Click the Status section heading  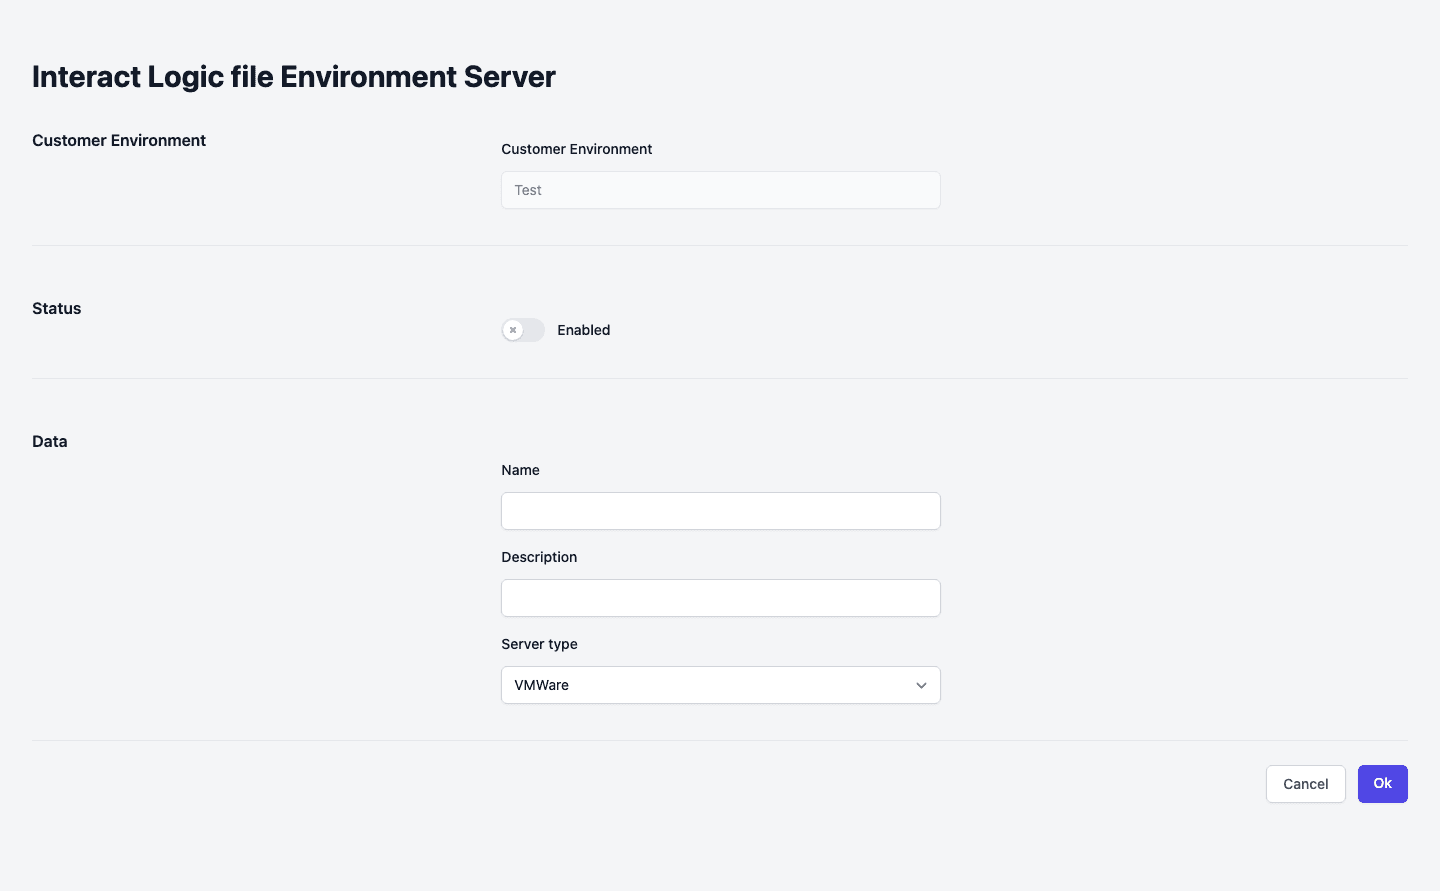57,309
